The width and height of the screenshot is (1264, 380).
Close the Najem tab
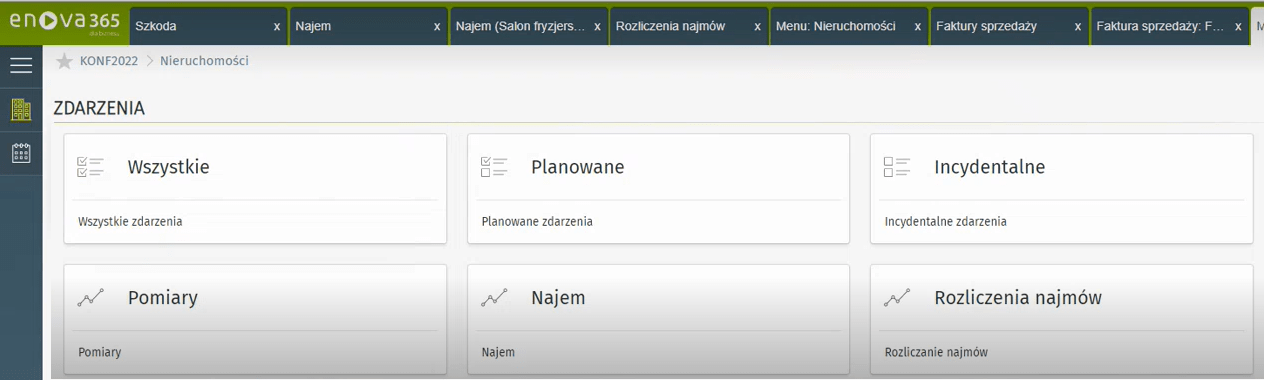click(x=437, y=27)
